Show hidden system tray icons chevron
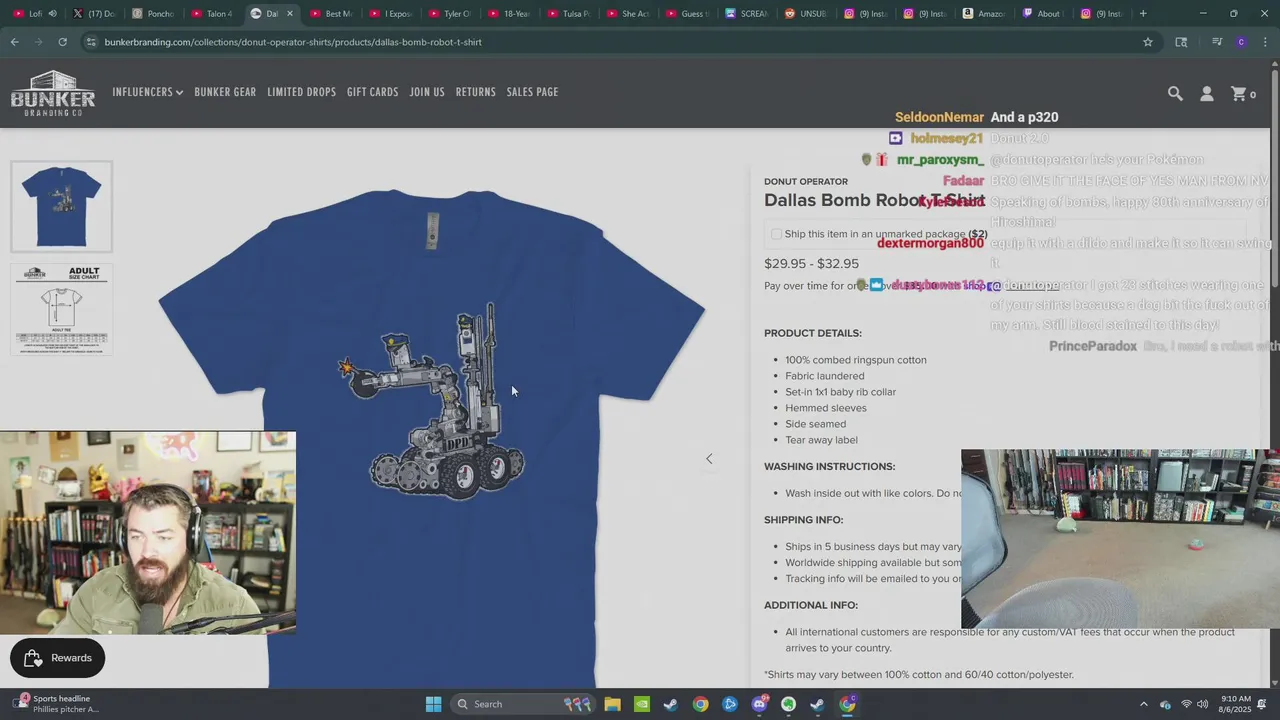This screenshot has width=1280, height=720. coord(1144,704)
